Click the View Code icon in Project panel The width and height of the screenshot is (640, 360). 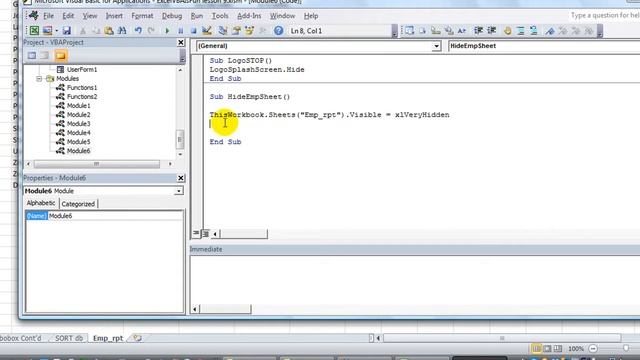pyautogui.click(x=32, y=56)
